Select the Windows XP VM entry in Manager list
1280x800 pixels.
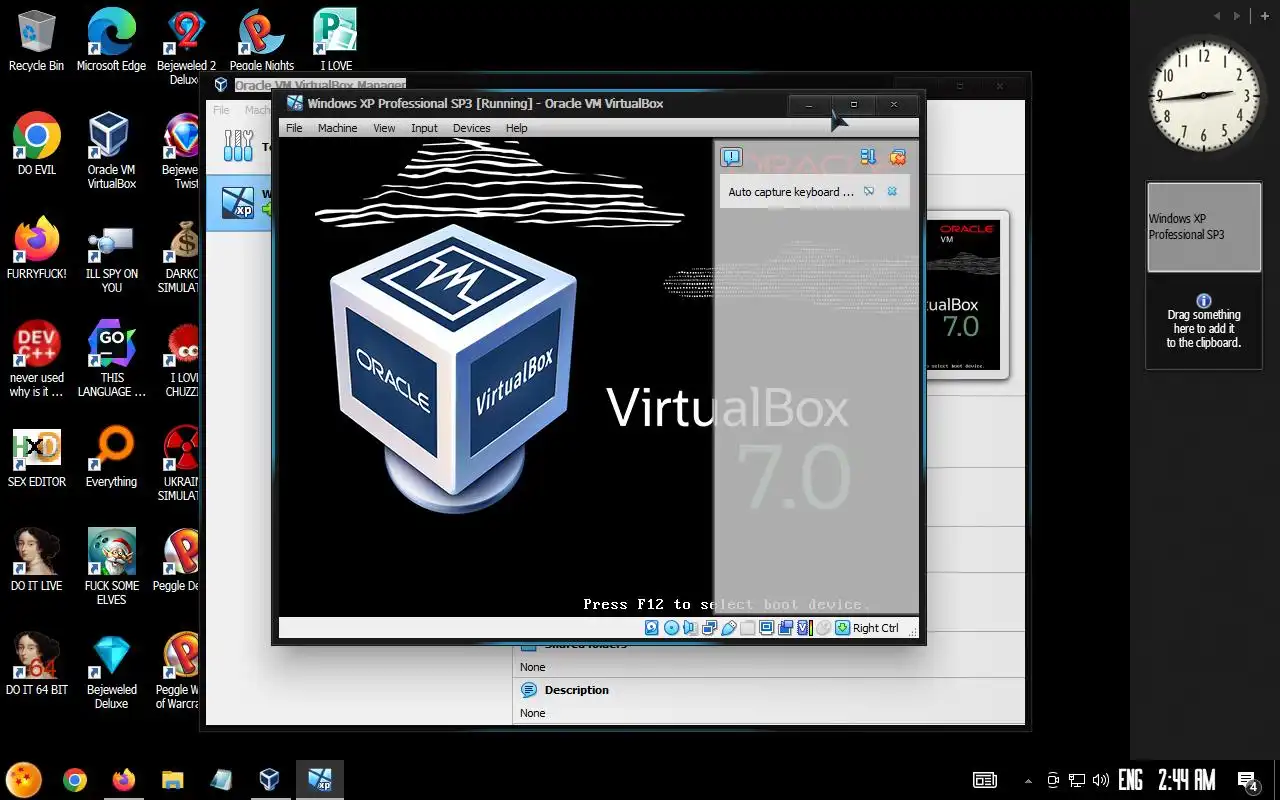[x=238, y=203]
